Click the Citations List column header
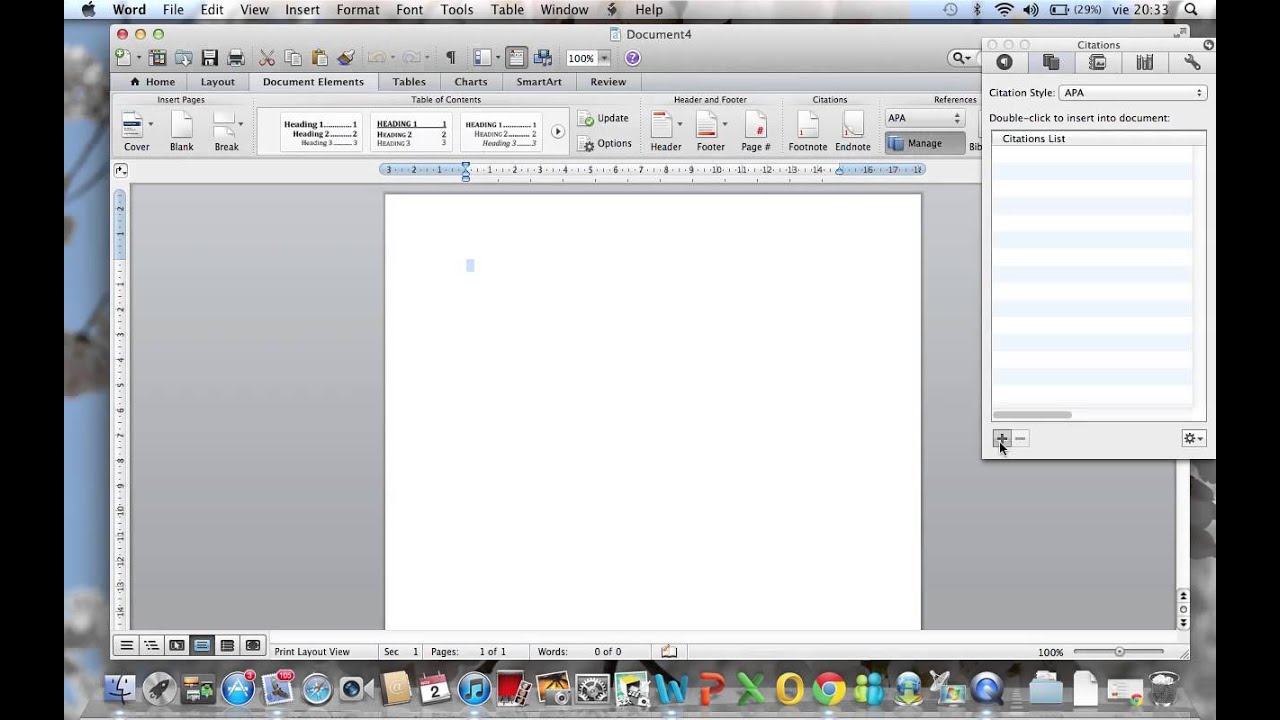This screenshot has width=1280, height=720. [1098, 139]
